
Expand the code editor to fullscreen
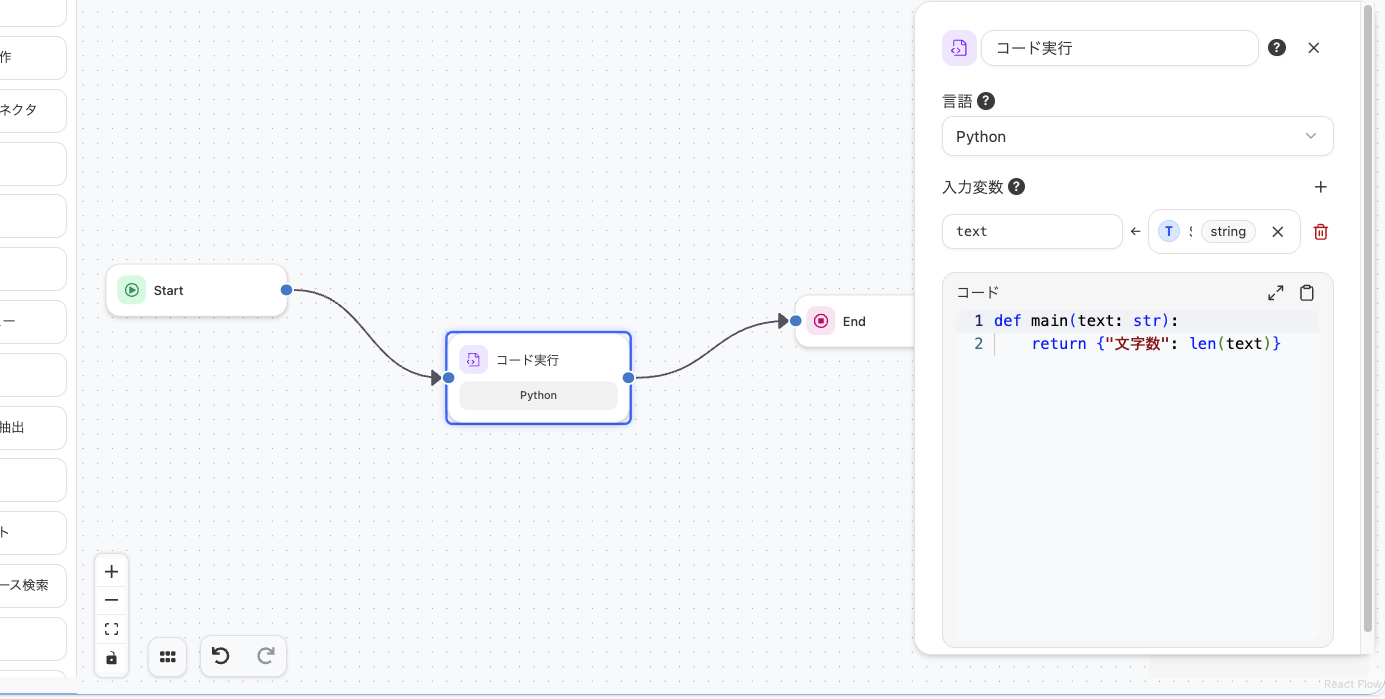1275,292
